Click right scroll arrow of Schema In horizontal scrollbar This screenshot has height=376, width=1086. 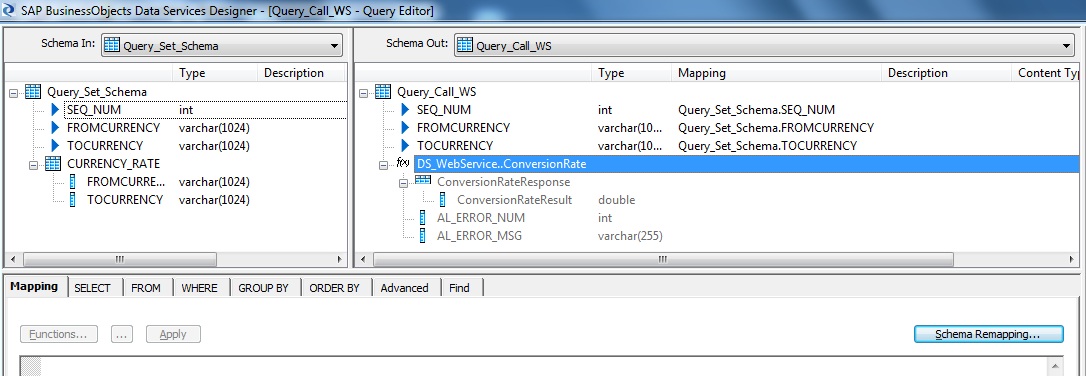coord(339,259)
